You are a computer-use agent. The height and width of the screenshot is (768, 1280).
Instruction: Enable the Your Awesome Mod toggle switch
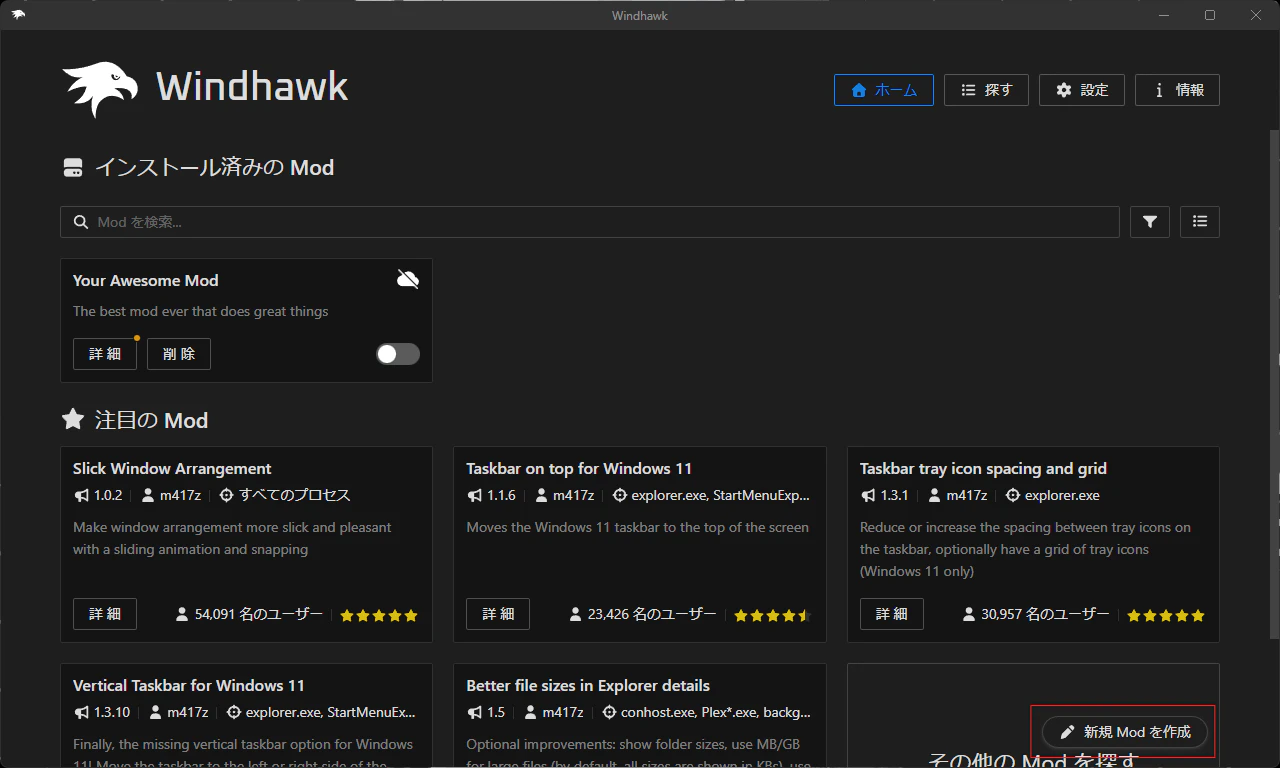398,354
